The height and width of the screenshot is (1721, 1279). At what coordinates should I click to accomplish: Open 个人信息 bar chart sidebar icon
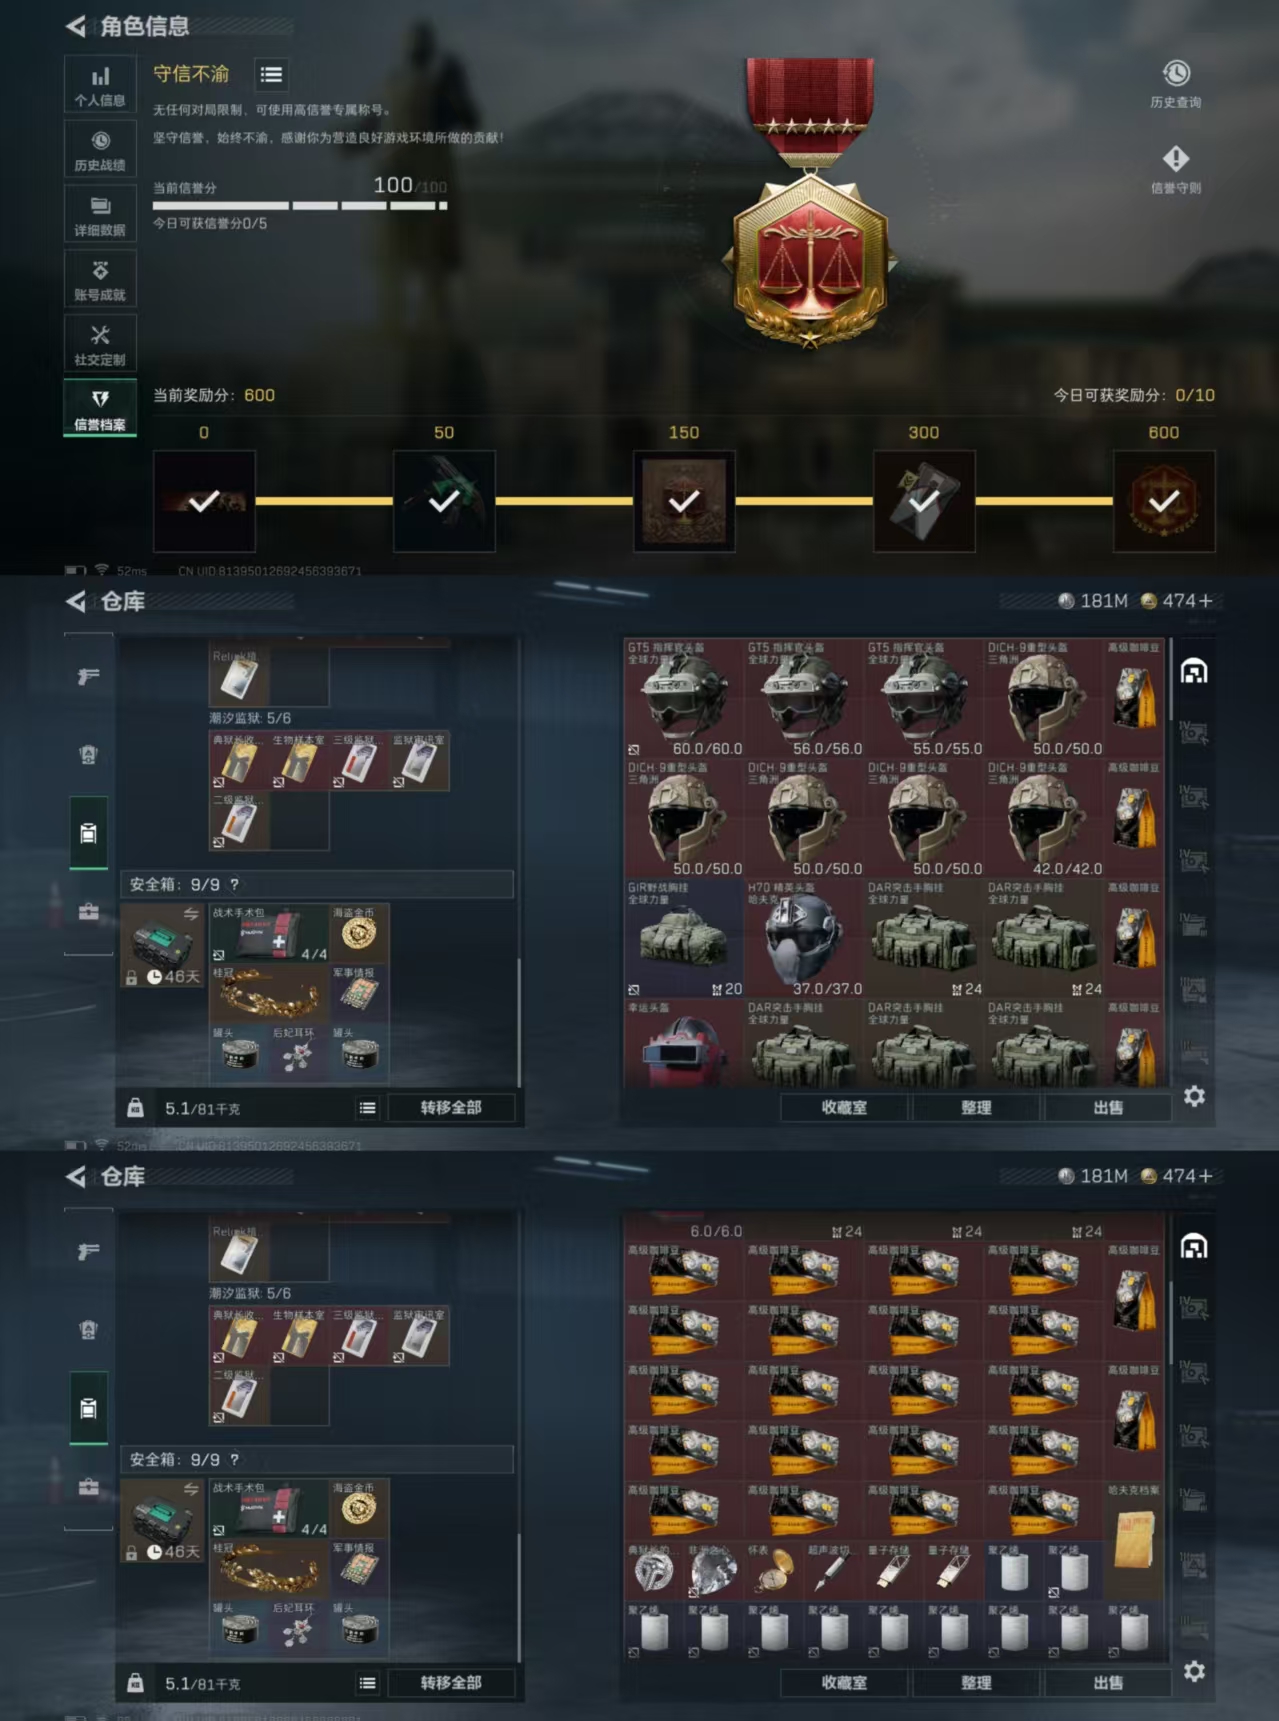[100, 84]
